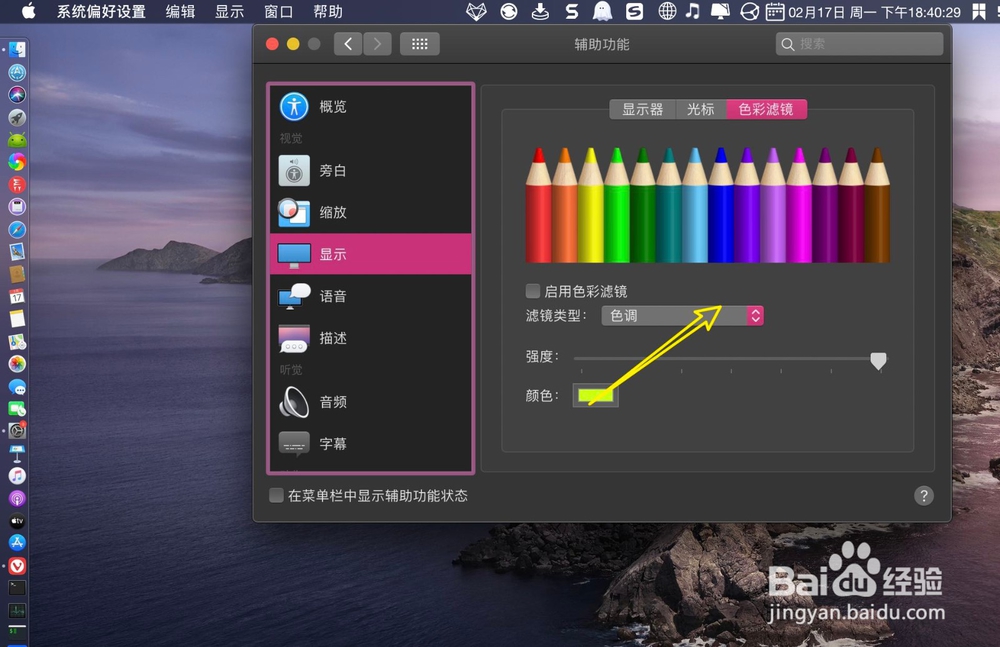
Task: Select the 描述 descriptions icon
Action: pos(294,338)
